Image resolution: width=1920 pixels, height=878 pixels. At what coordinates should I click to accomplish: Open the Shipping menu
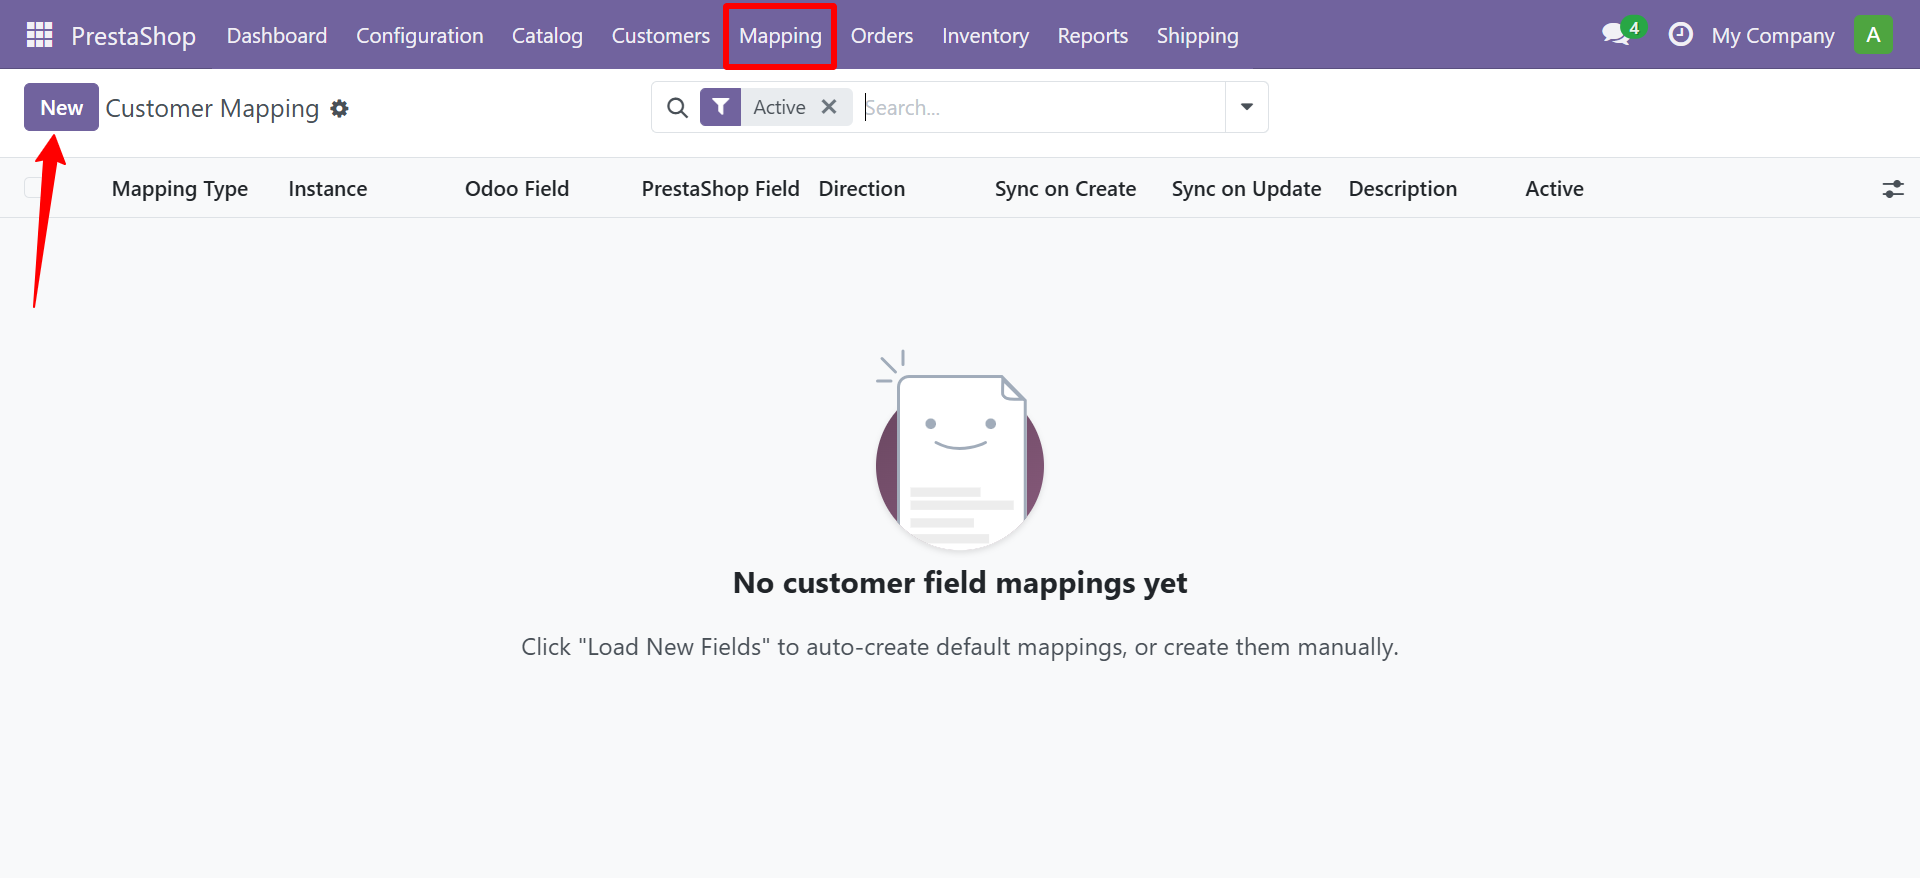pos(1198,35)
